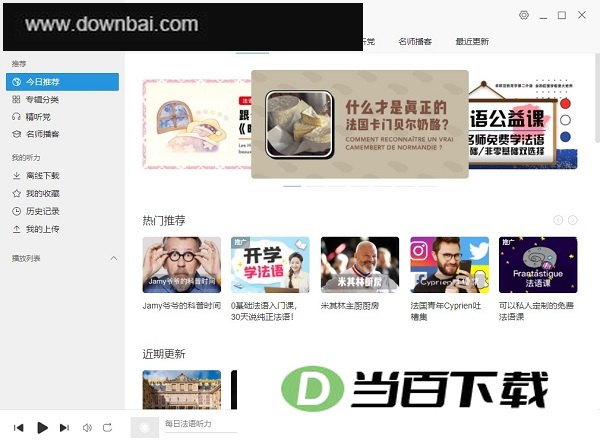Screen dimensions: 600x445
Task: Click the 我的上传 upload icon
Action: point(16,229)
